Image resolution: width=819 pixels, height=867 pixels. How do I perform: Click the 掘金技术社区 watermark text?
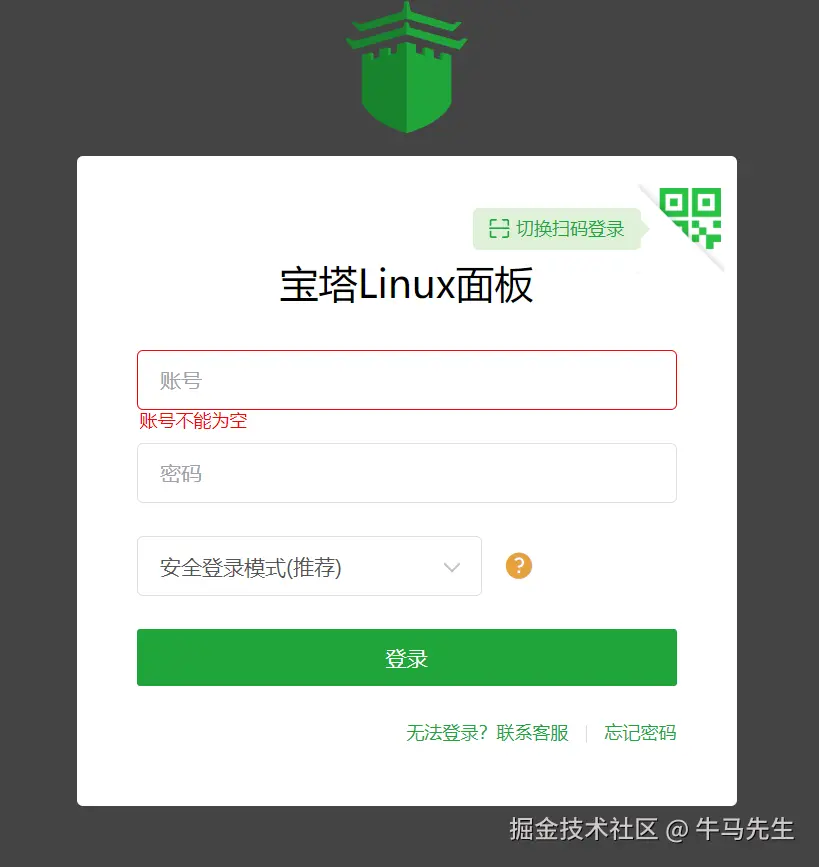(x=583, y=829)
